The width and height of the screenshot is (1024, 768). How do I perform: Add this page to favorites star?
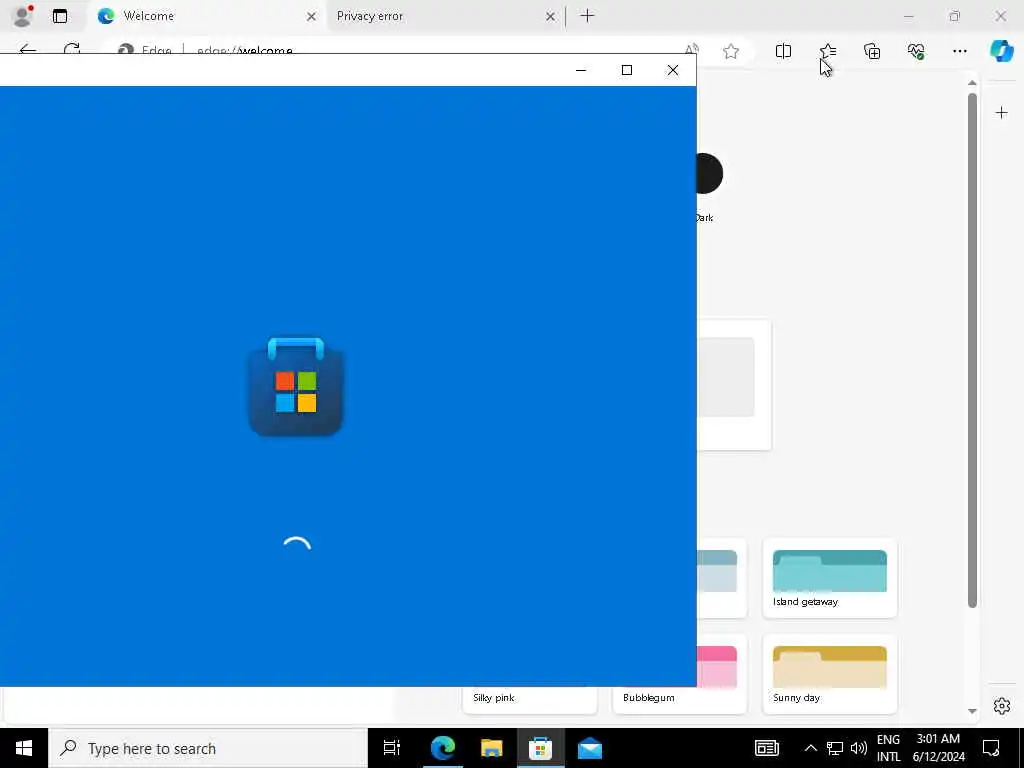(x=731, y=51)
